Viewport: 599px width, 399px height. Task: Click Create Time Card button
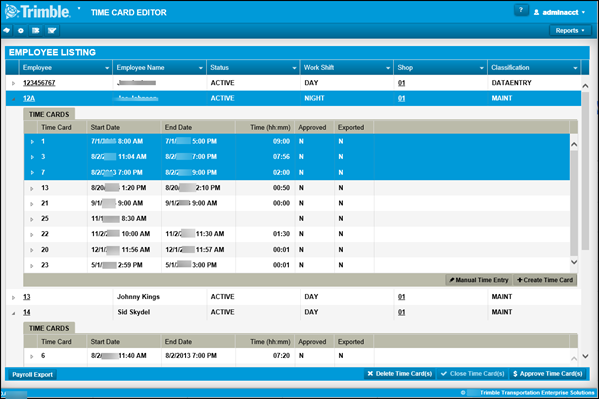(x=545, y=280)
